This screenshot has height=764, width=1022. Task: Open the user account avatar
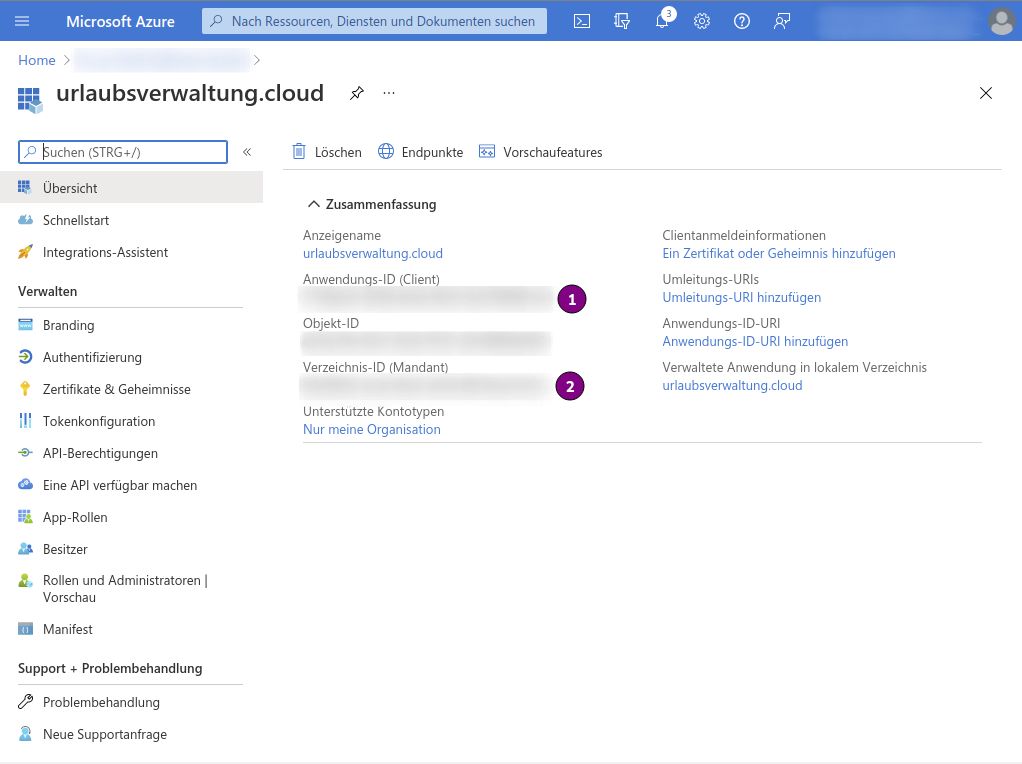(x=1001, y=21)
